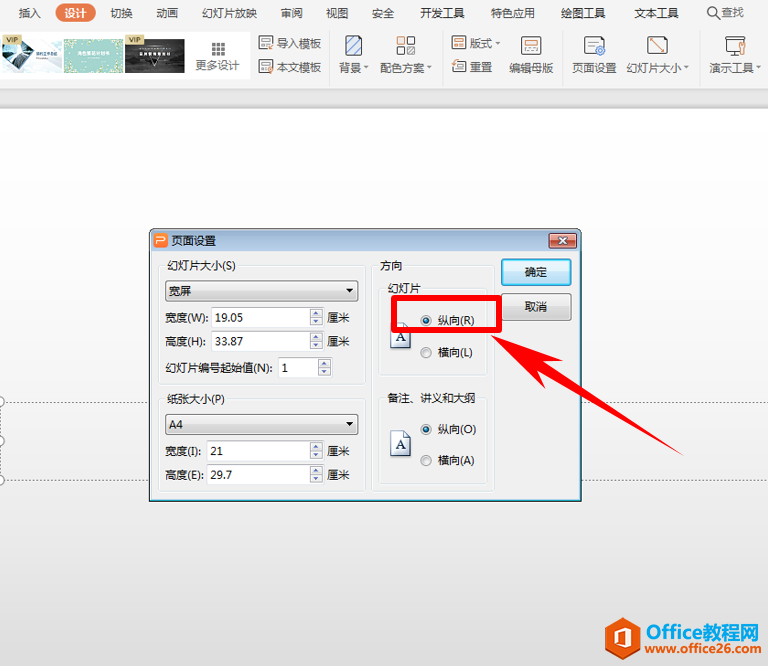Image resolution: width=768 pixels, height=666 pixels.
Task: Click the 导入模板 import template icon
Action: tap(266, 43)
